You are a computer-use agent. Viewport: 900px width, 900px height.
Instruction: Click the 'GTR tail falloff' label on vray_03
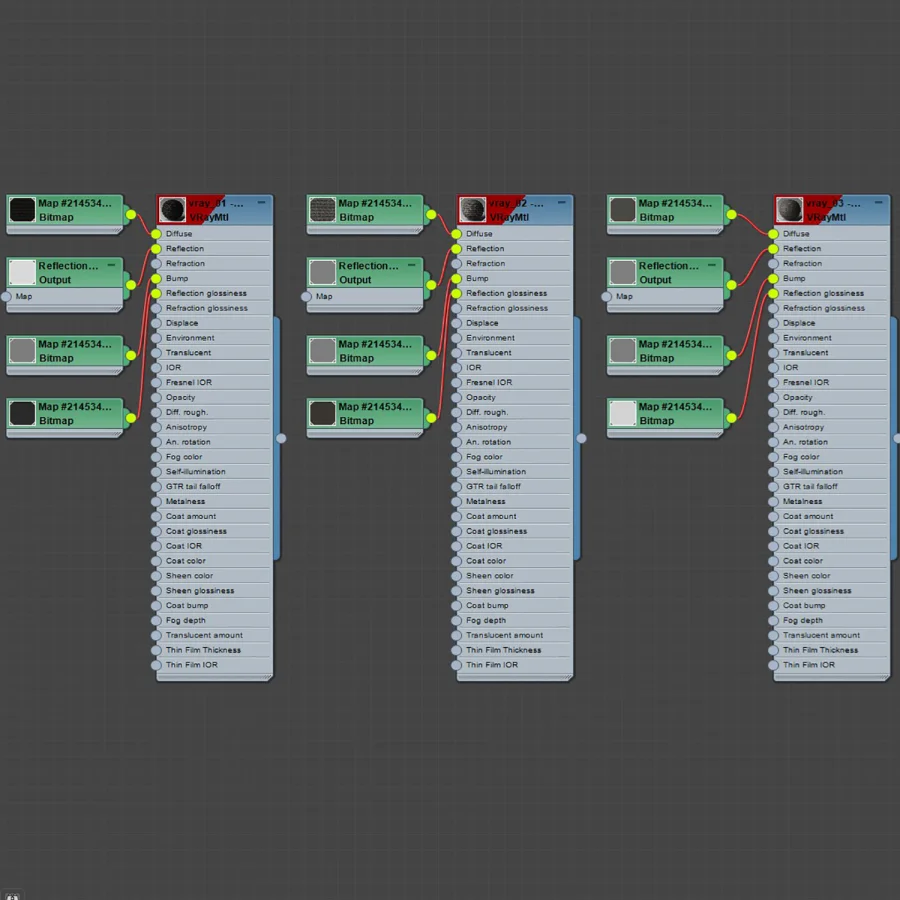pyautogui.click(x=810, y=487)
